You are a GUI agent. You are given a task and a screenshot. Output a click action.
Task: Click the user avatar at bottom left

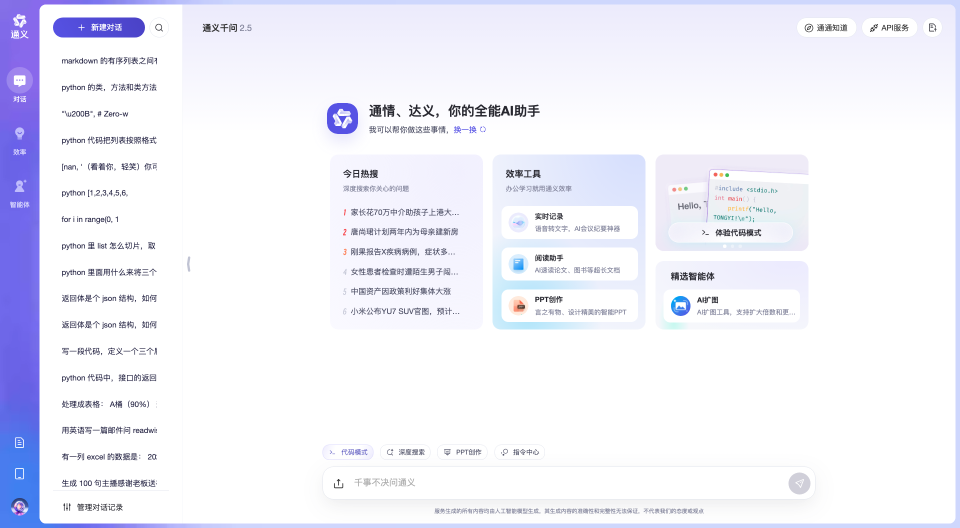click(20, 507)
